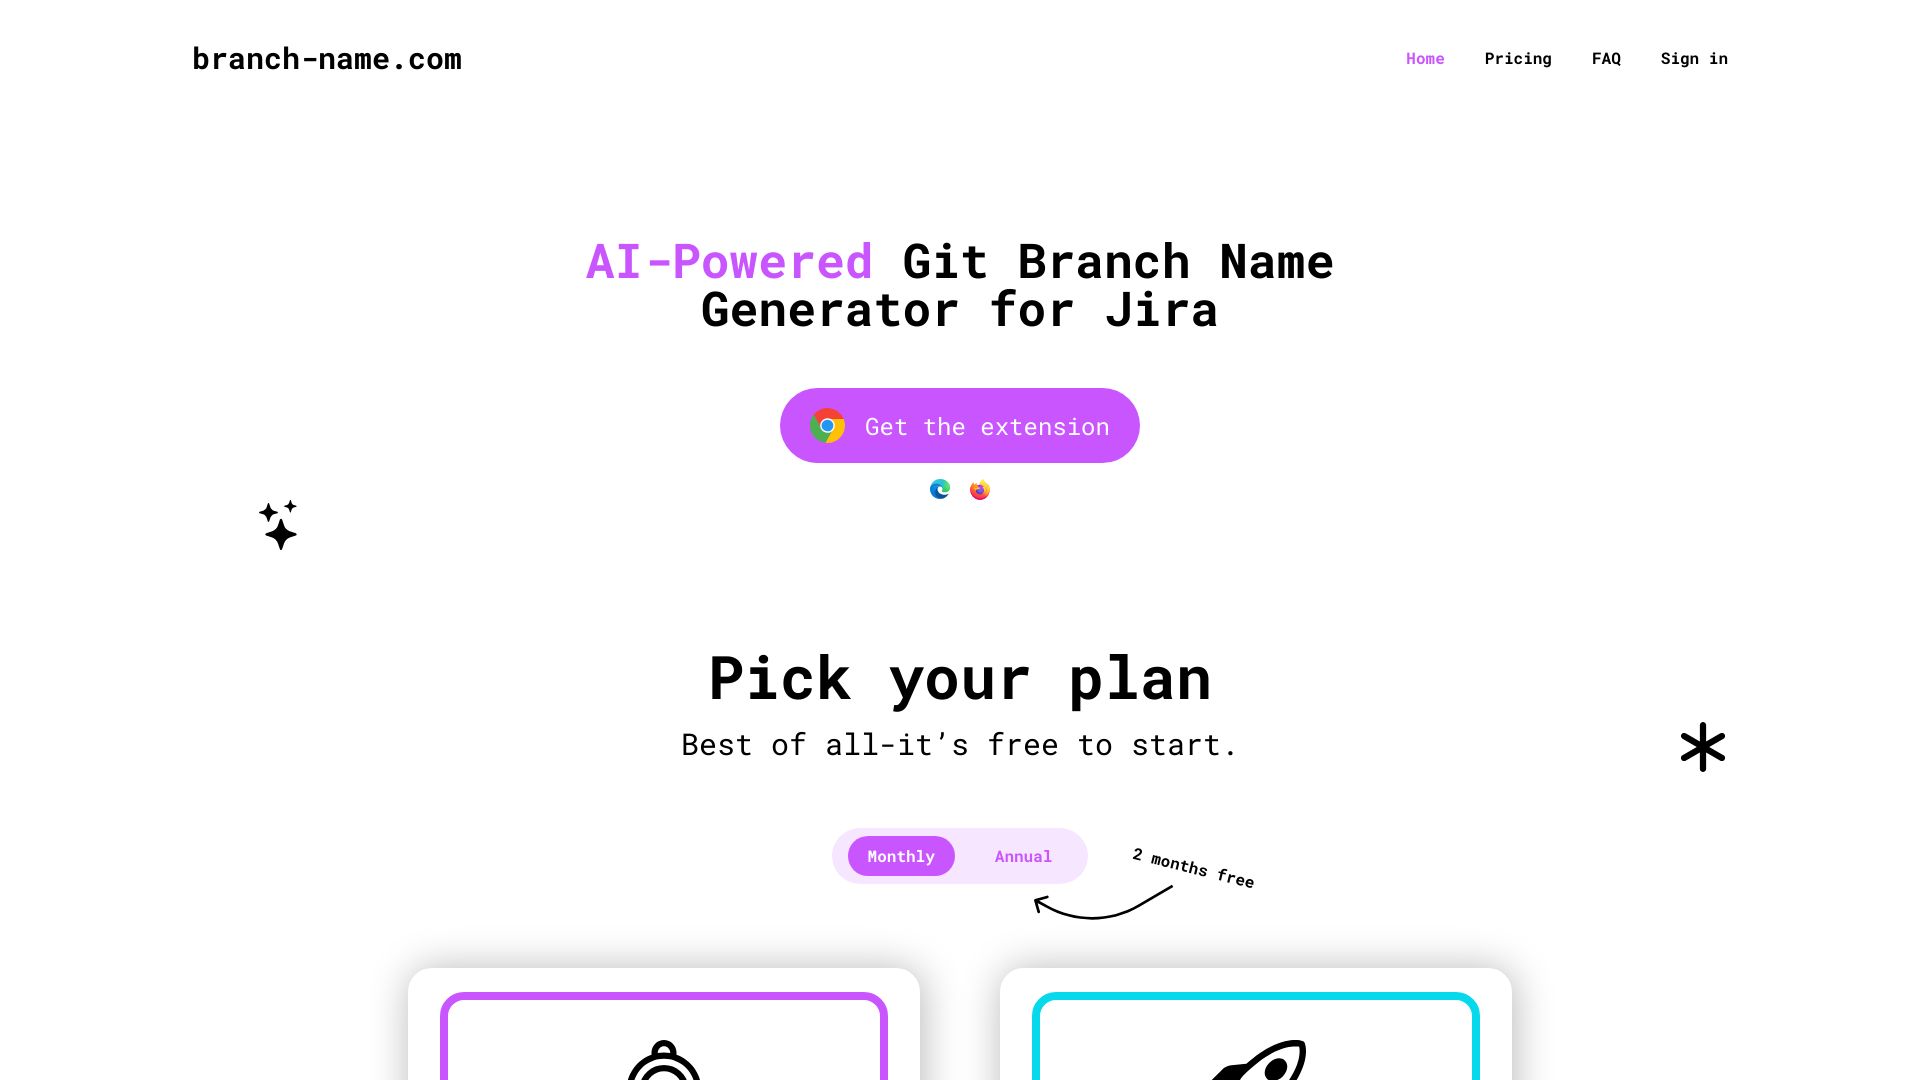The height and width of the screenshot is (1080, 1920).
Task: Switch between Monthly and Annual toggle
Action: coord(1023,856)
